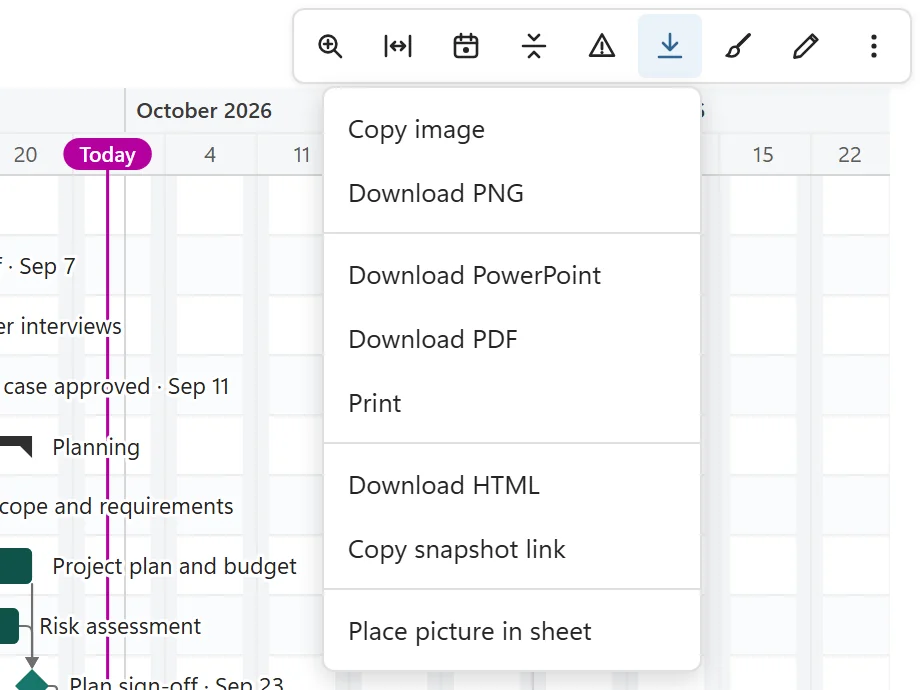Click the Risk assessment task bar
This screenshot has height=690, width=920.
tap(9, 626)
